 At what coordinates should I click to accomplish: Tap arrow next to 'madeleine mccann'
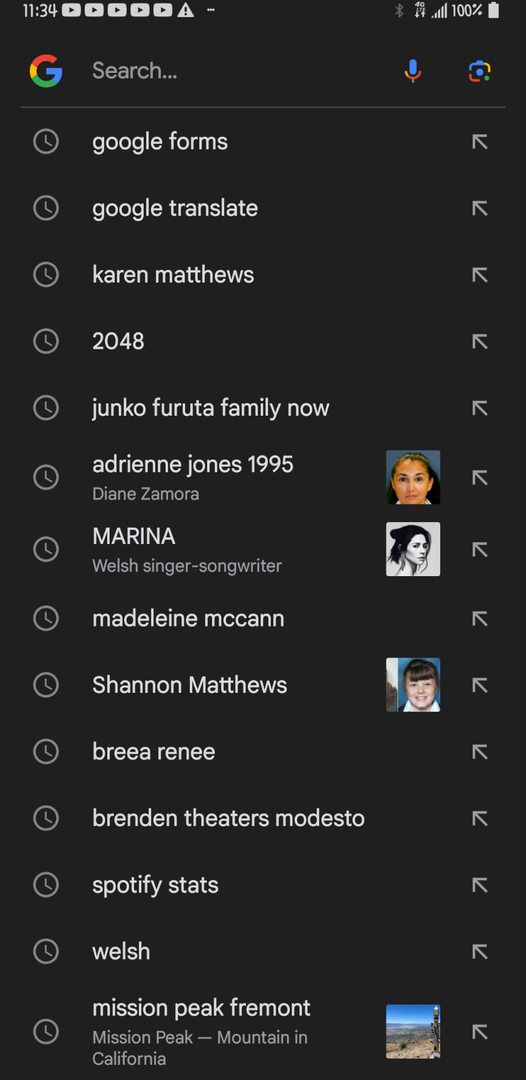coord(480,619)
